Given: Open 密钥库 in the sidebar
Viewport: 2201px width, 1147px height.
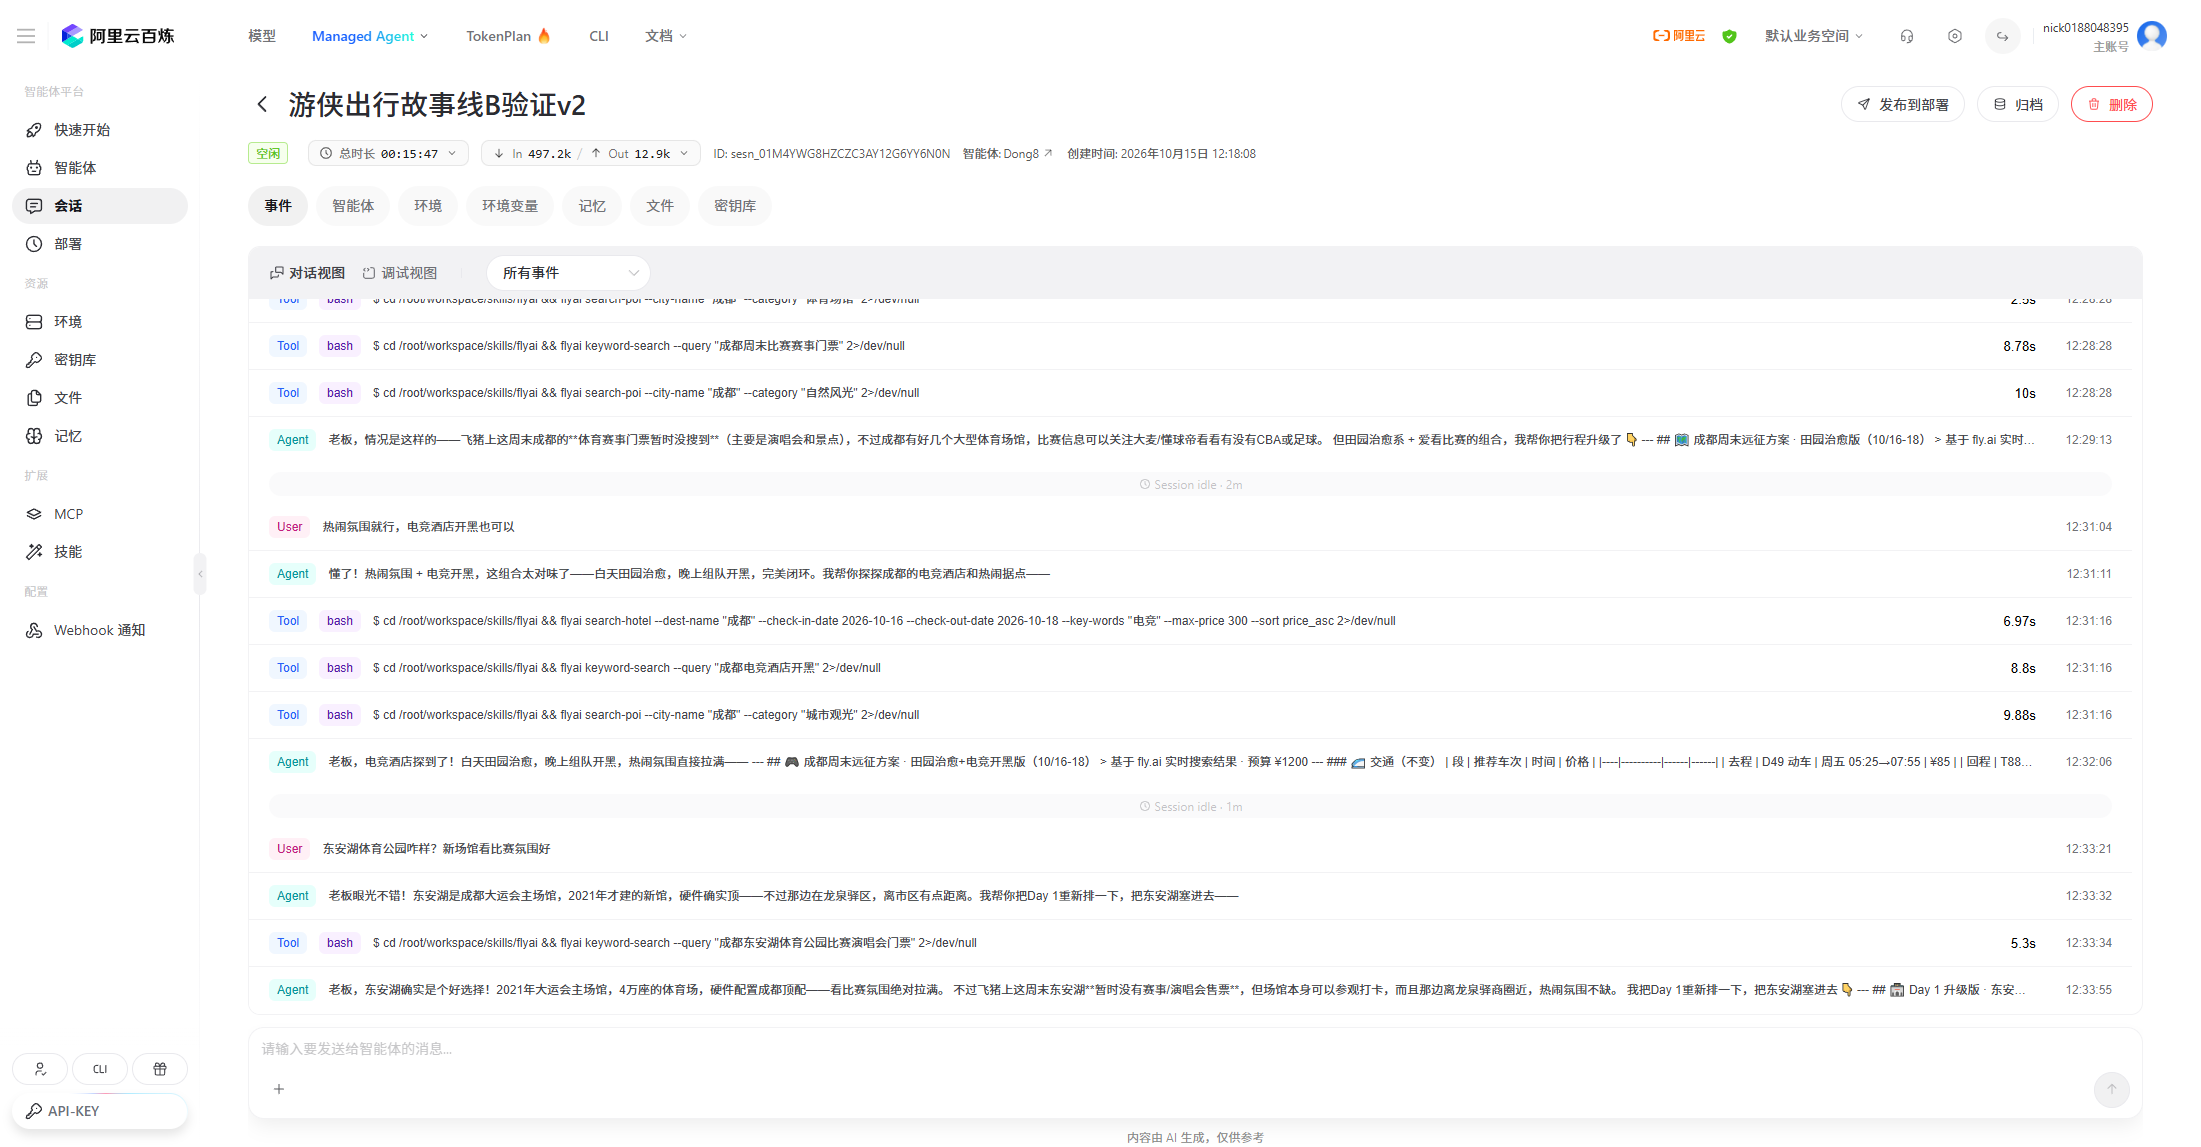Looking at the screenshot, I should click(x=100, y=360).
